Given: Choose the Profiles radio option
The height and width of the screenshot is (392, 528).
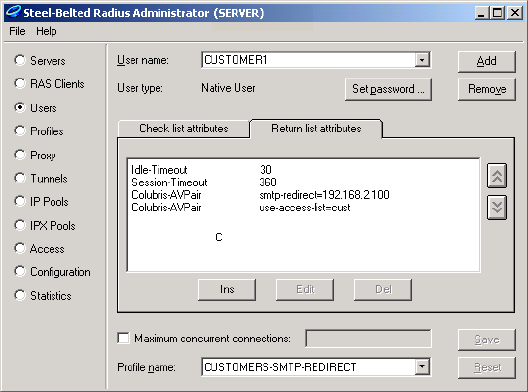Looking at the screenshot, I should tap(20, 131).
